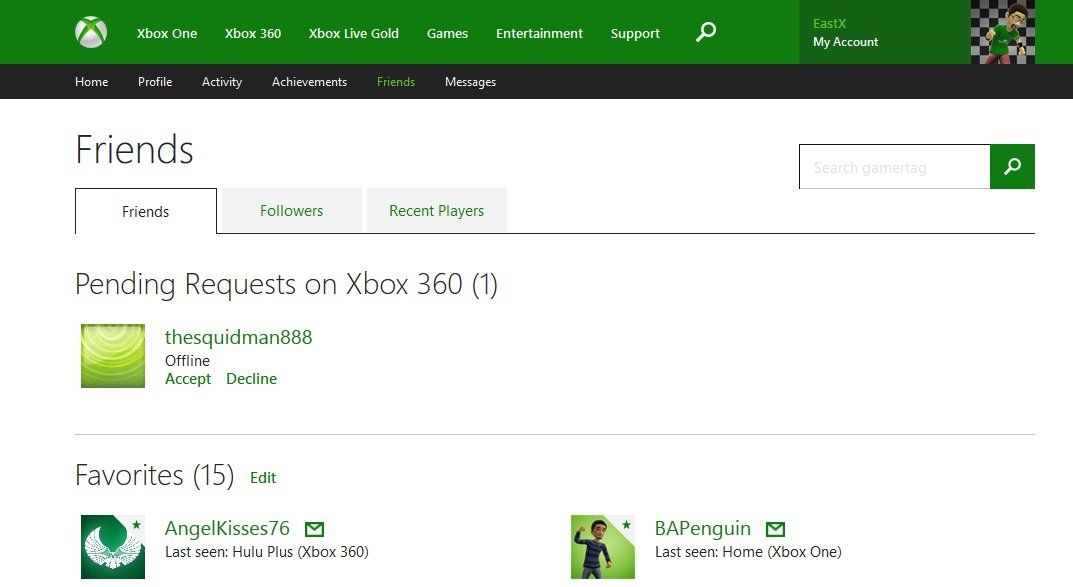
Task: Open the Messages section
Action: 470,81
